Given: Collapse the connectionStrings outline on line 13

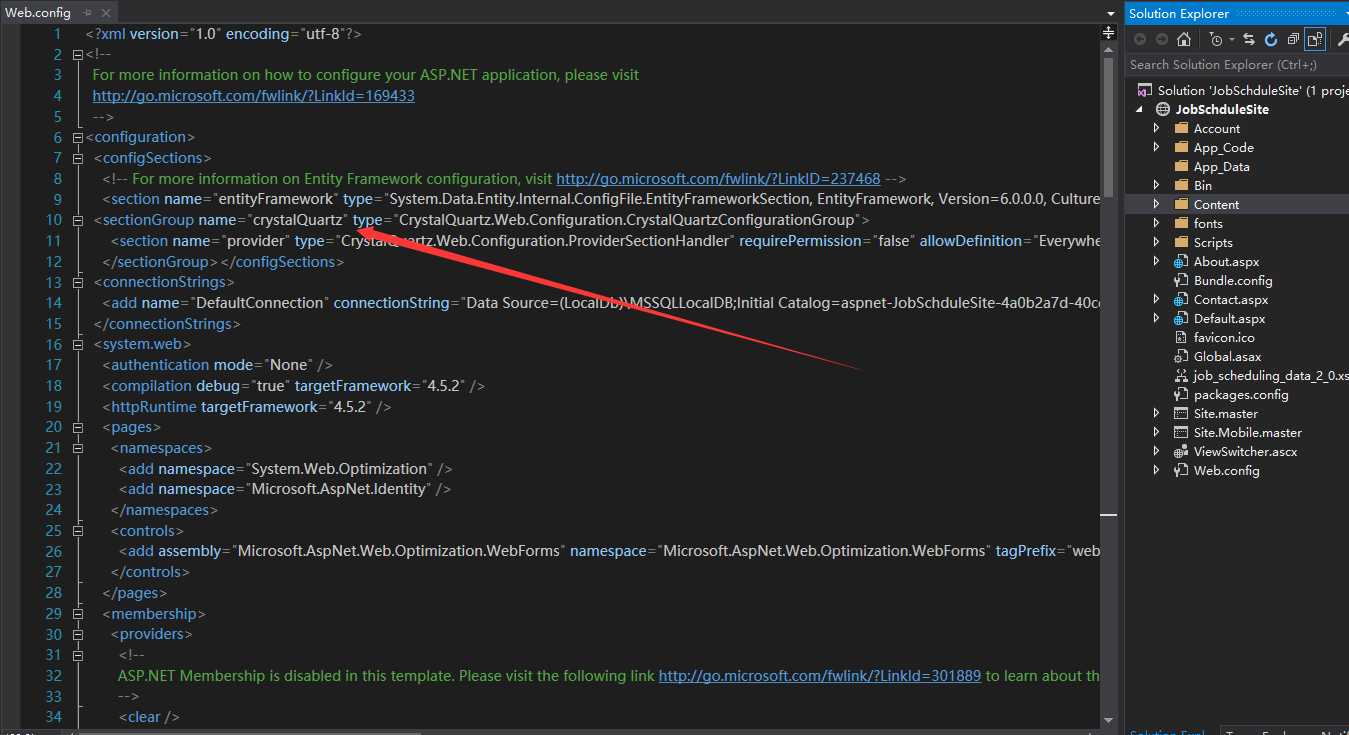Looking at the screenshot, I should (x=77, y=283).
